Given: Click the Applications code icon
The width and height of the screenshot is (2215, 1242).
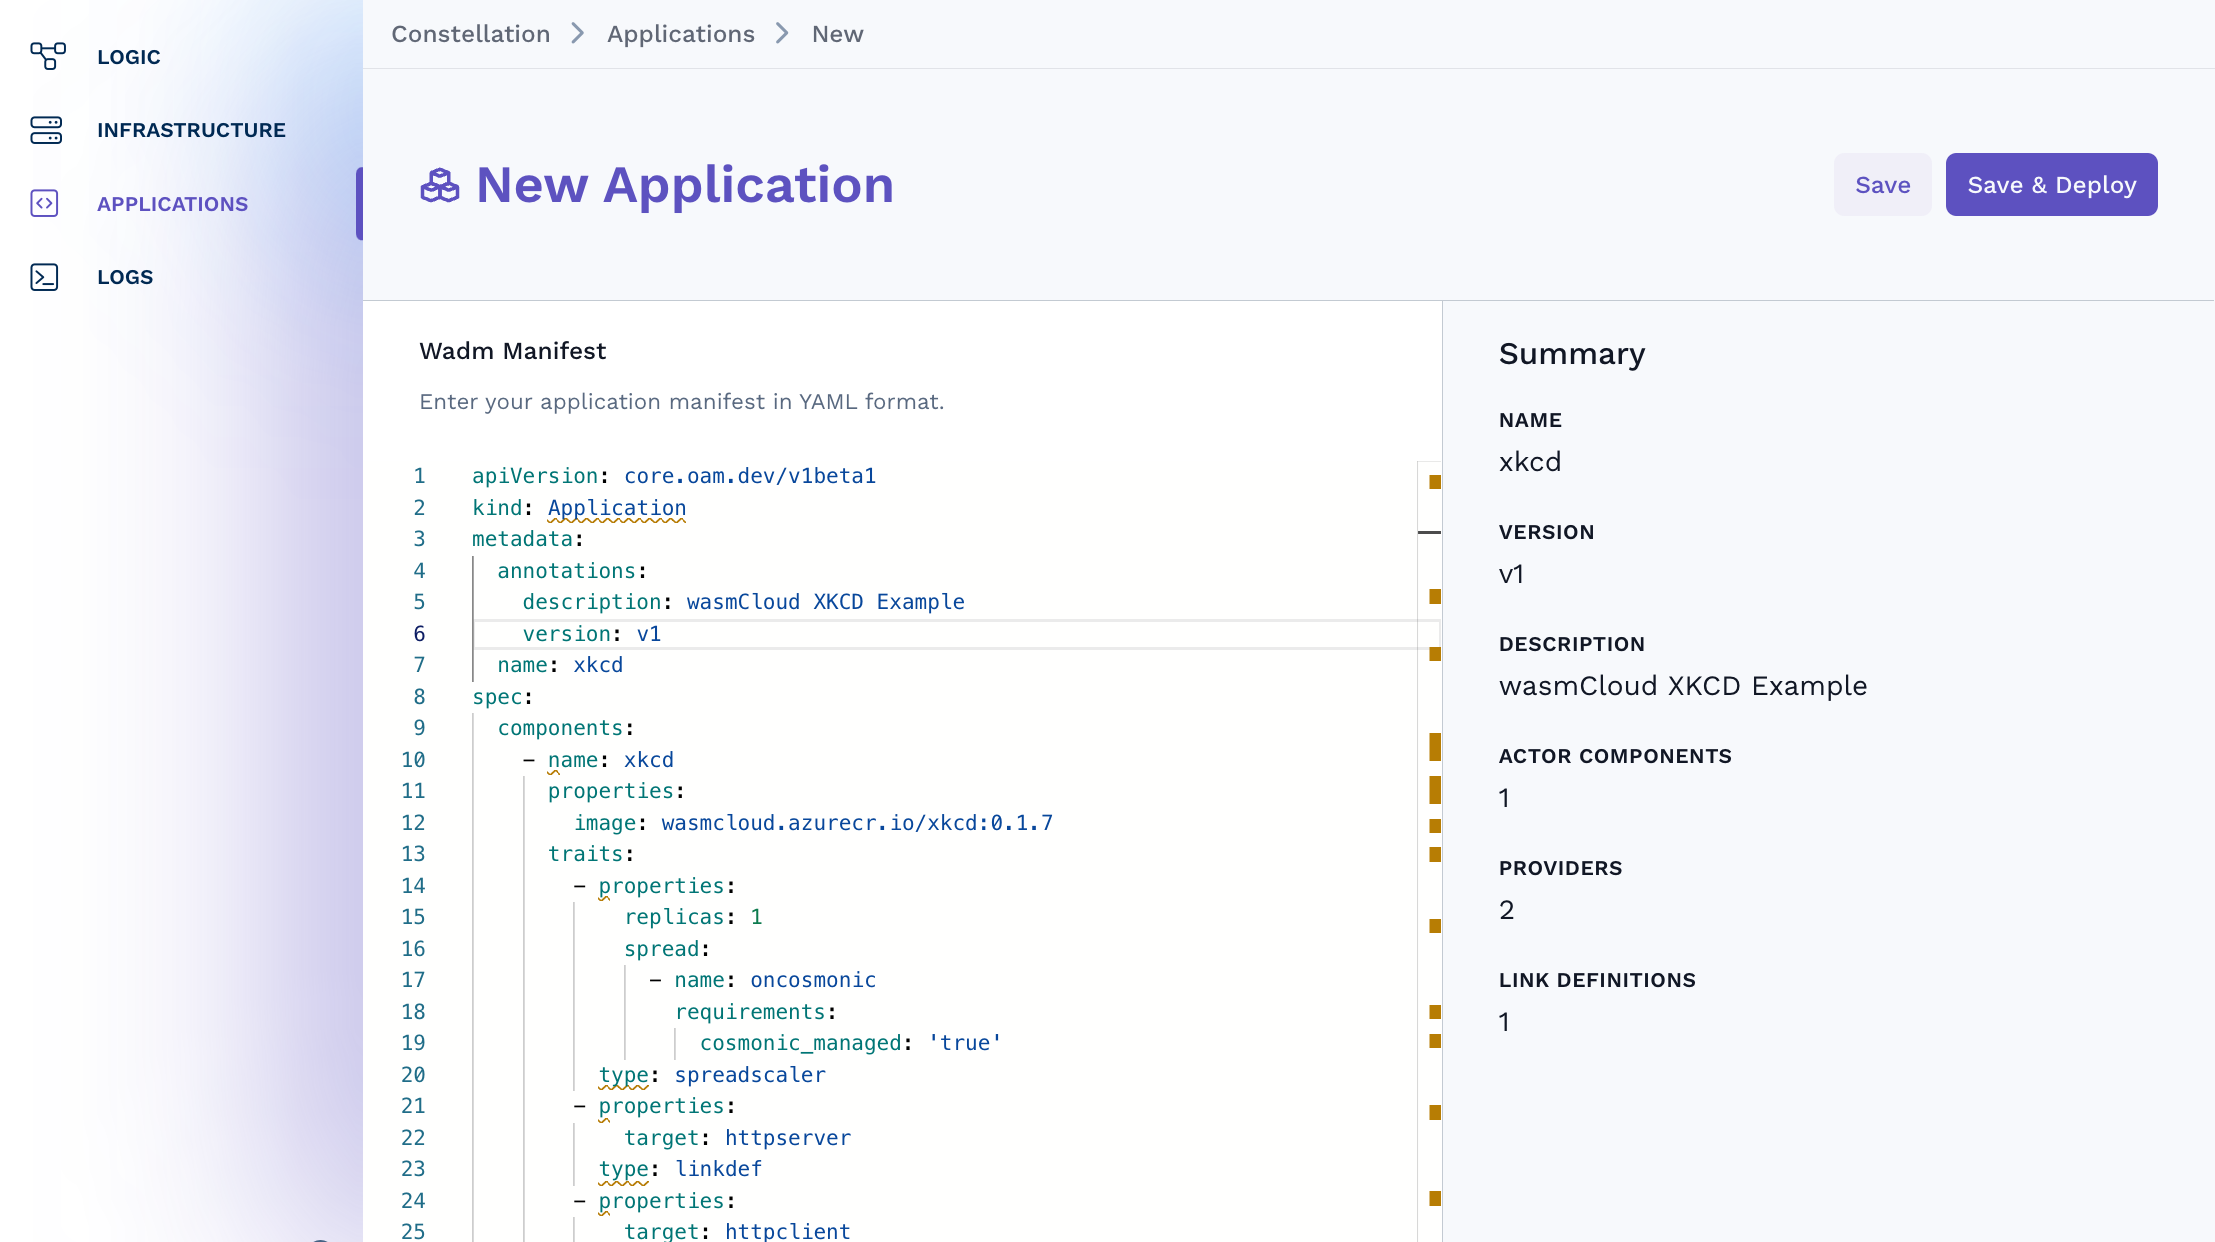Looking at the screenshot, I should (45, 203).
